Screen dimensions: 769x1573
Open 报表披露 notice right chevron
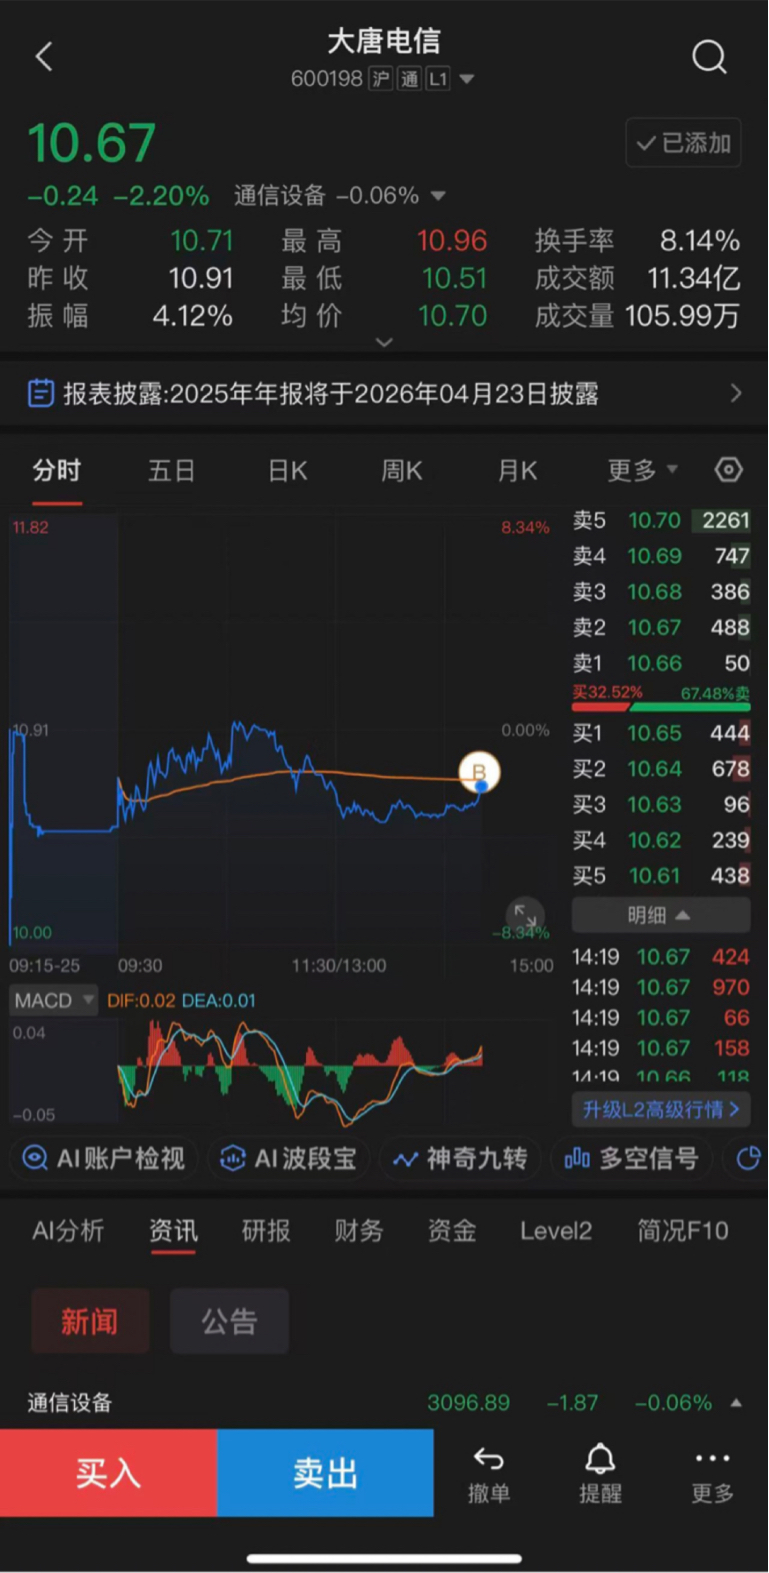click(x=736, y=393)
